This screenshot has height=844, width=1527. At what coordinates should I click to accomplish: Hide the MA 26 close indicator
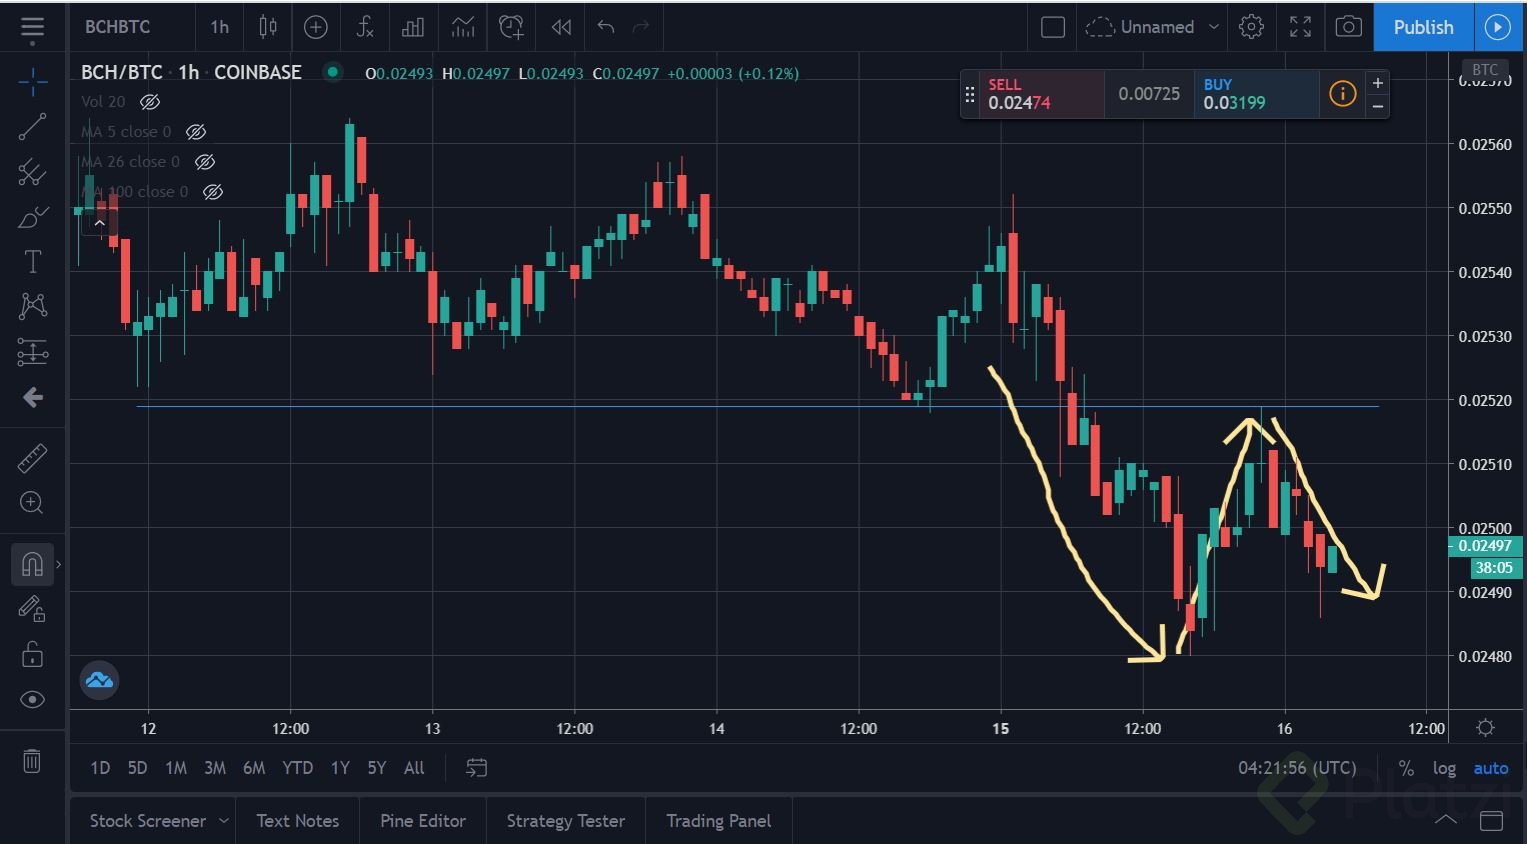pyautogui.click(x=205, y=161)
